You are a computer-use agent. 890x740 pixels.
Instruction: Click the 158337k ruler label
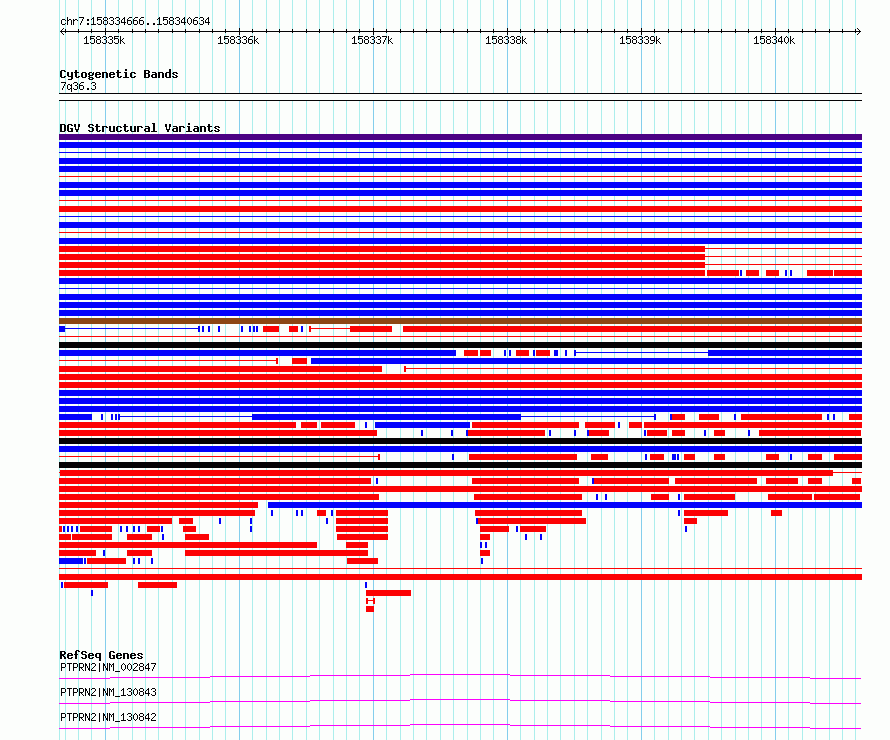(372, 40)
